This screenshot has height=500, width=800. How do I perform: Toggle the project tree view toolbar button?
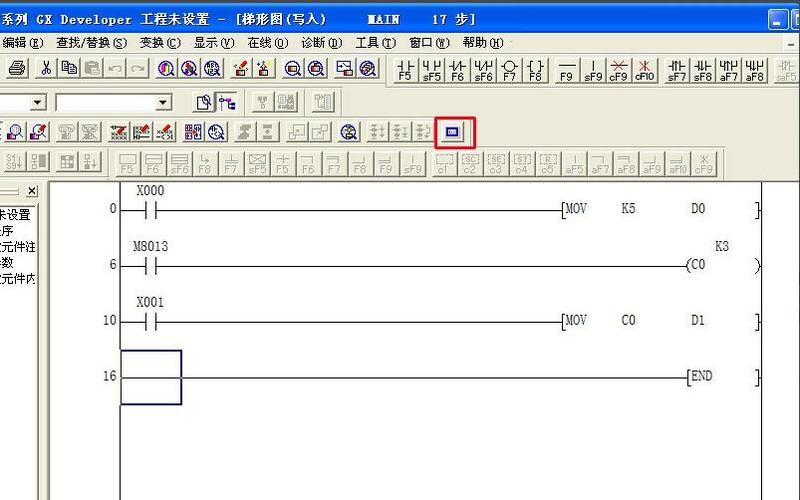tap(227, 102)
